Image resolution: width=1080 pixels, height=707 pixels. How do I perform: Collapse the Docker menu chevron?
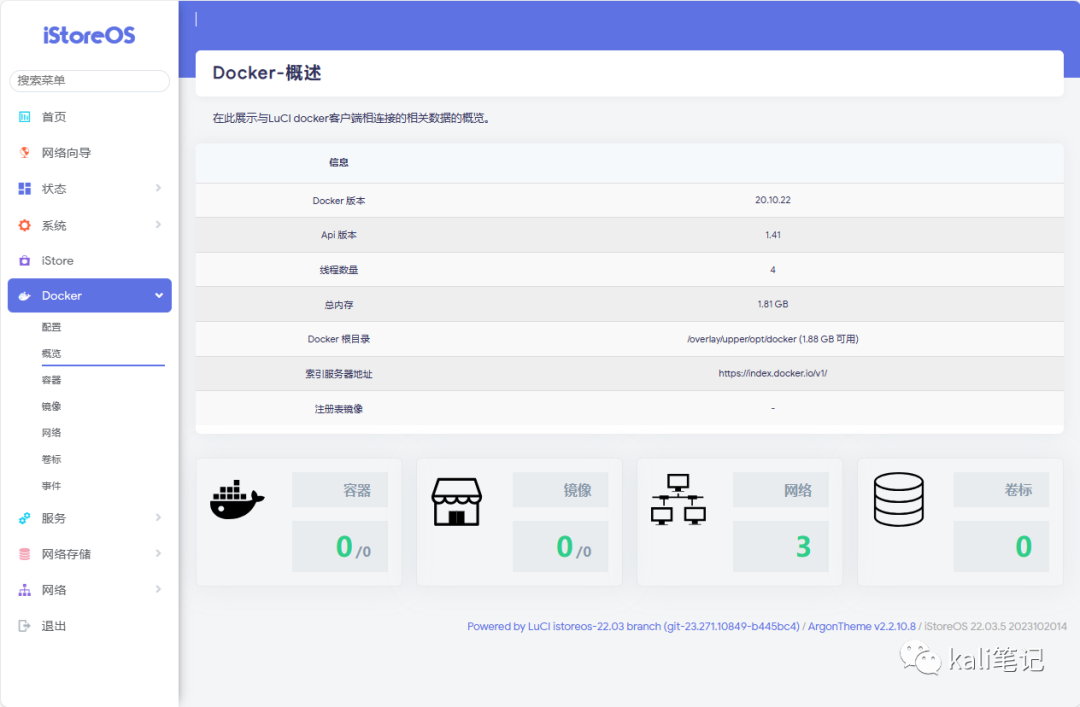(x=159, y=296)
